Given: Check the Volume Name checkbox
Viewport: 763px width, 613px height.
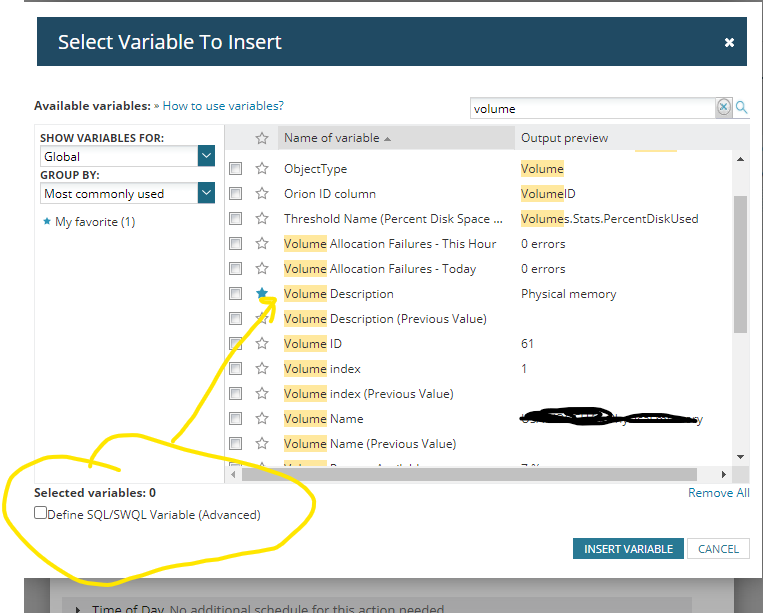Looking at the screenshot, I should click(x=236, y=418).
